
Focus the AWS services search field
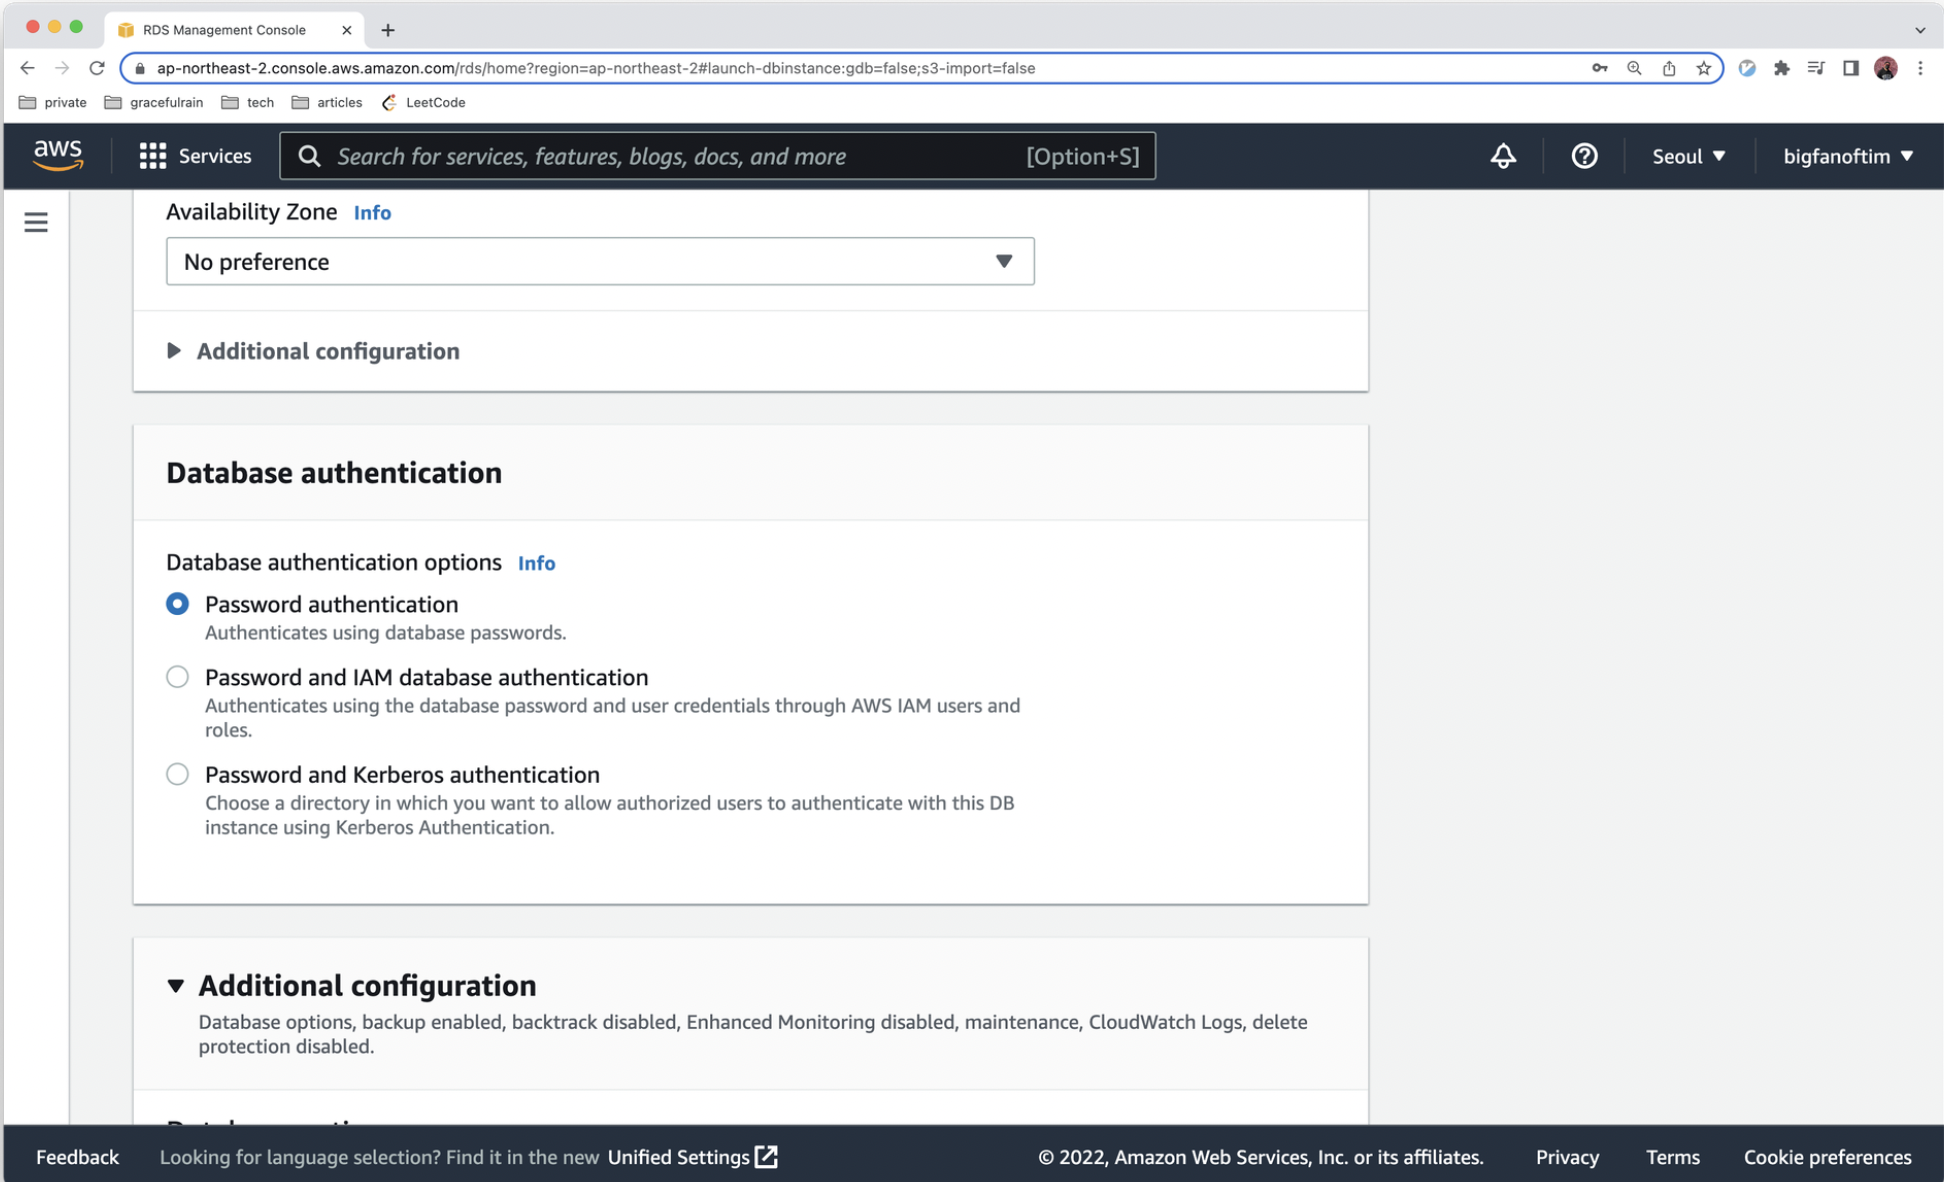coord(680,156)
